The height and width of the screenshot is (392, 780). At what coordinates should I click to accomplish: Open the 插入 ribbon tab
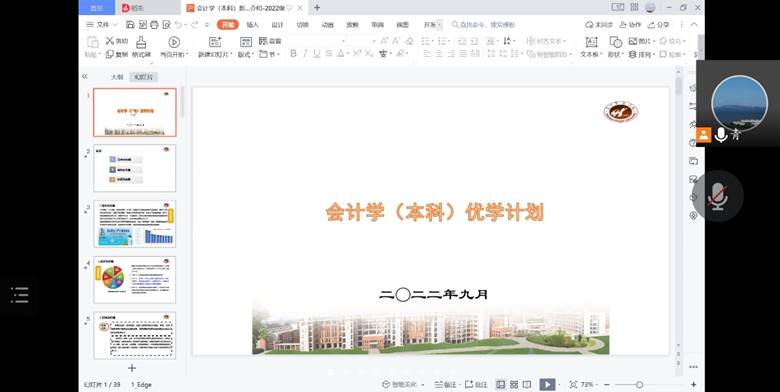[253, 24]
